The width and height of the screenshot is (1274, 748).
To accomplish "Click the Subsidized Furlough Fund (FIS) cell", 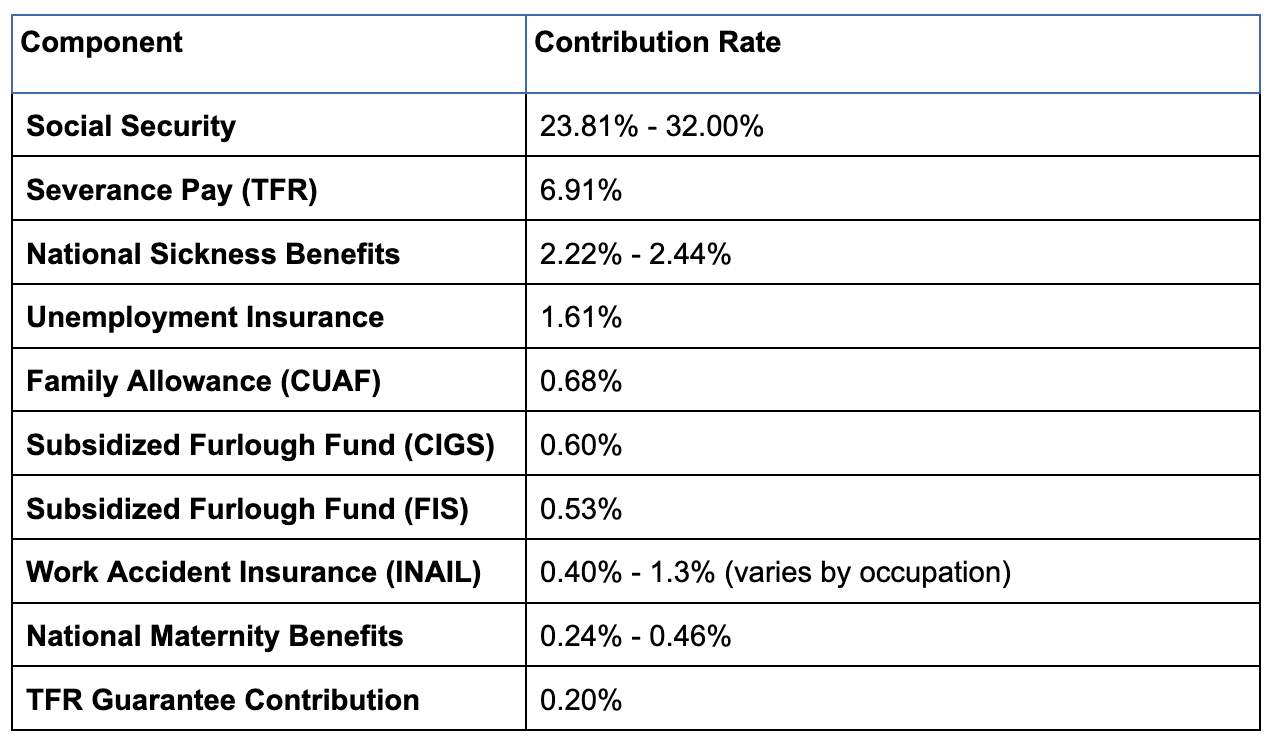I will coord(247,509).
